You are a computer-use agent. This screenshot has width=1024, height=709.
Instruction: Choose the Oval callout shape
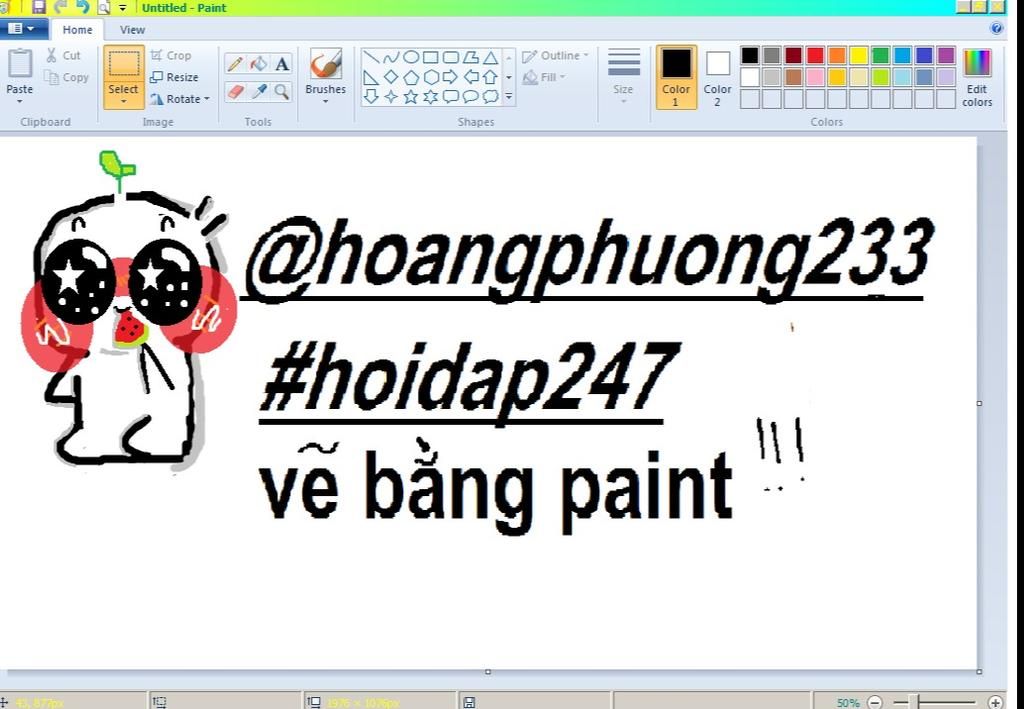pos(471,97)
